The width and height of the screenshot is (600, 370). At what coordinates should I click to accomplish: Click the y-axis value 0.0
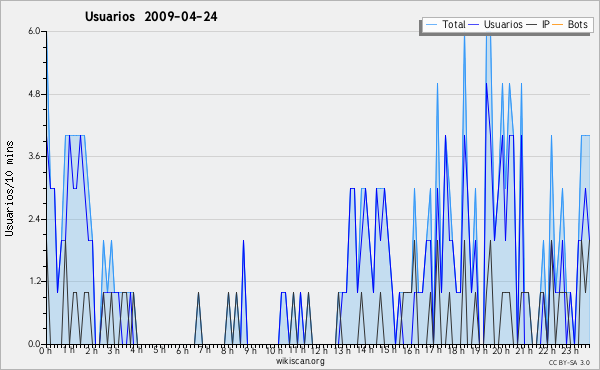[x=34, y=344]
